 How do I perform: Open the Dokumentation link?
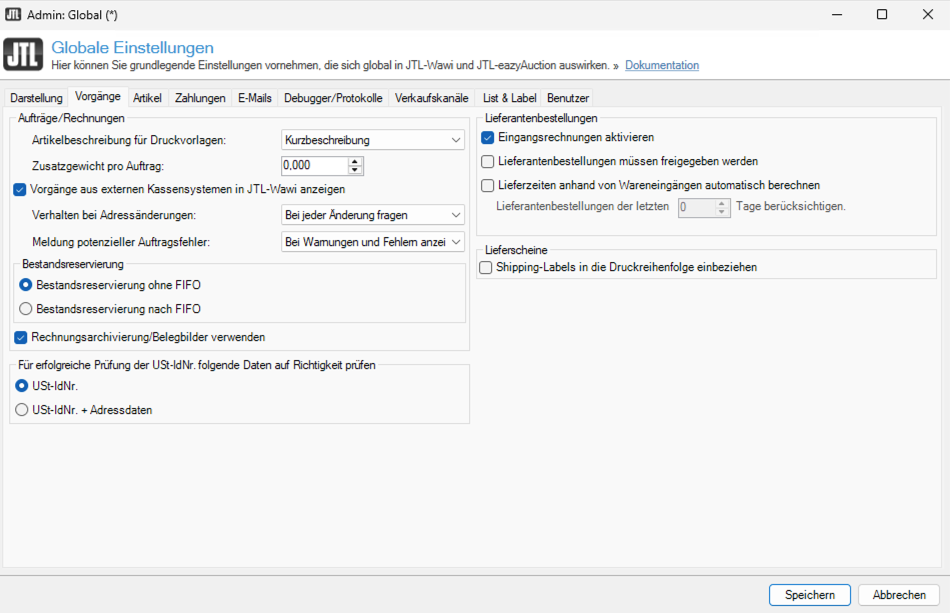(662, 65)
